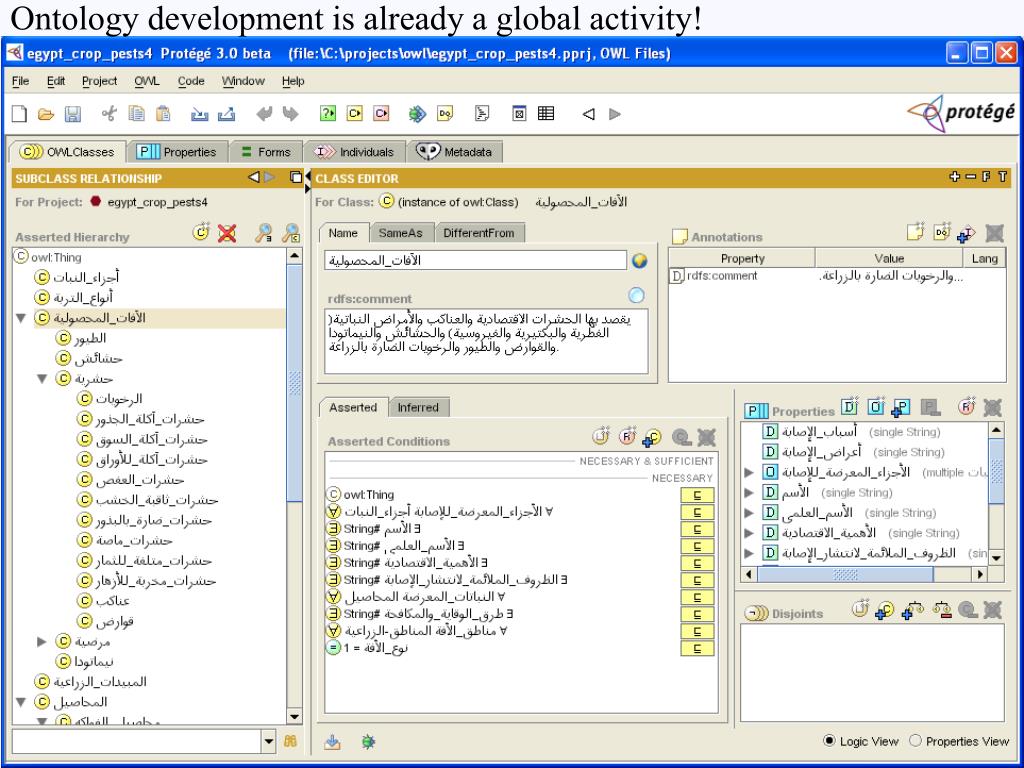This screenshot has width=1024, height=768.
Task: Open a project using the folder icon
Action: coord(46,114)
